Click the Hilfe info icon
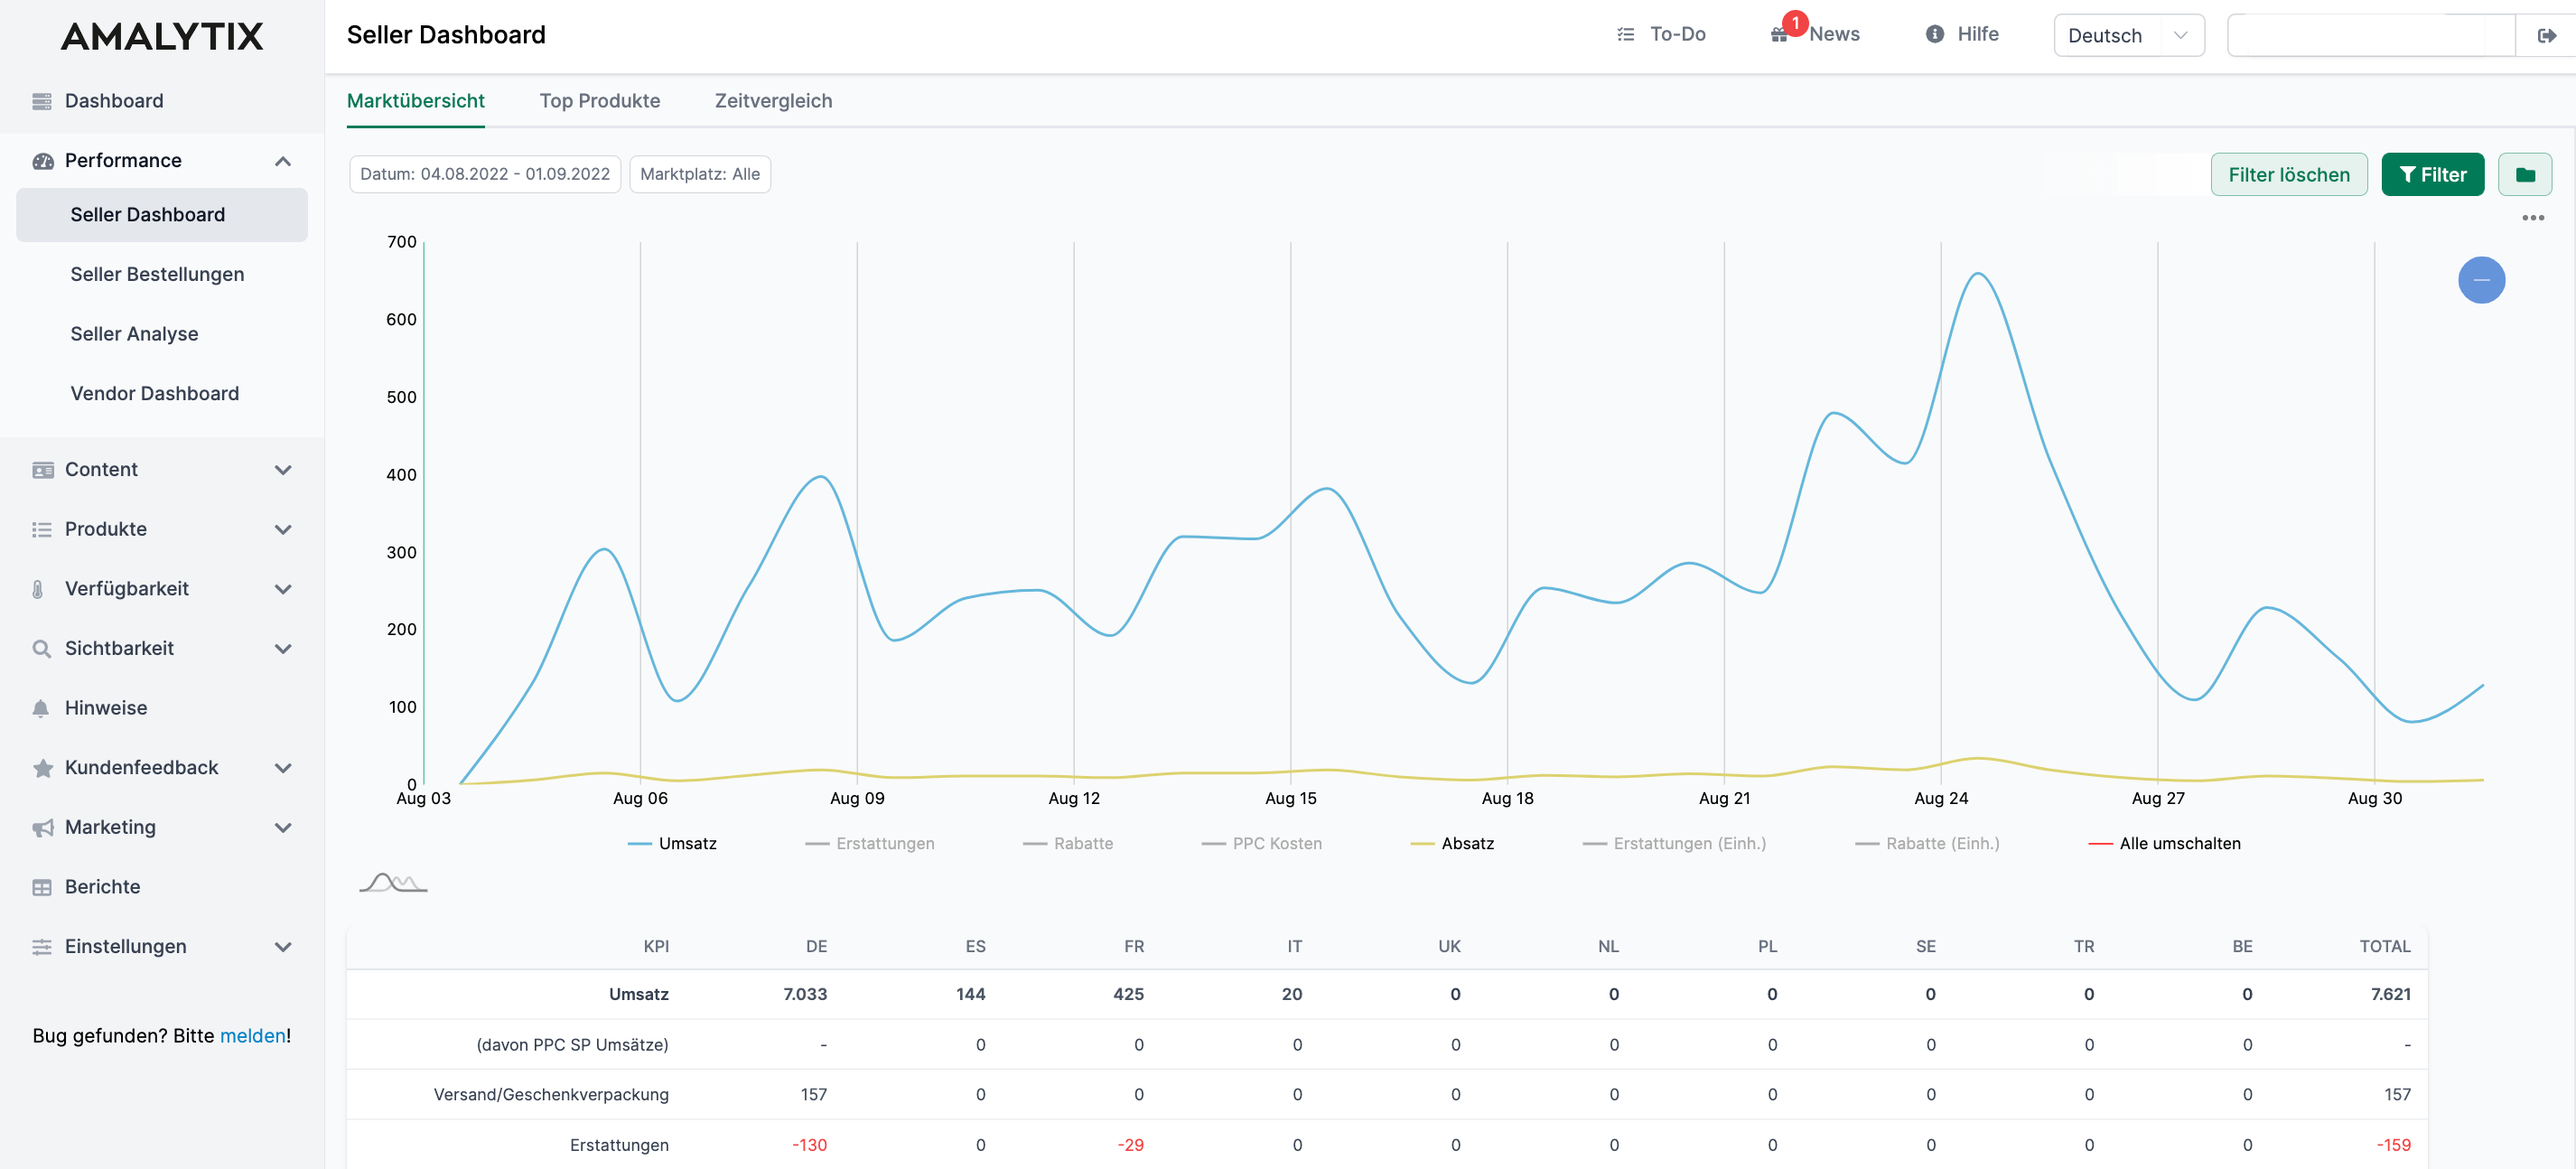The width and height of the screenshot is (2576, 1169). [1935, 34]
